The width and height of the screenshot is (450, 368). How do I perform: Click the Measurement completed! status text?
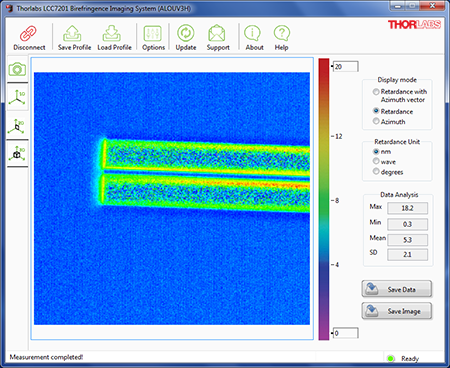pyautogui.click(x=46, y=357)
